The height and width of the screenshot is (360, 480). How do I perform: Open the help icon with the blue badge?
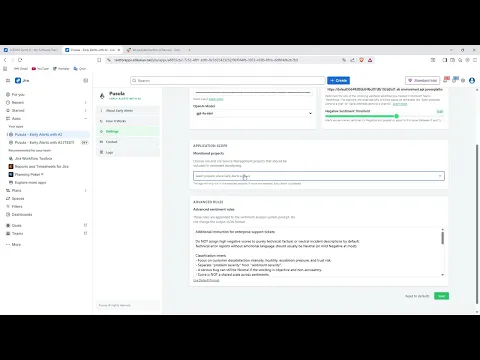coord(455,80)
